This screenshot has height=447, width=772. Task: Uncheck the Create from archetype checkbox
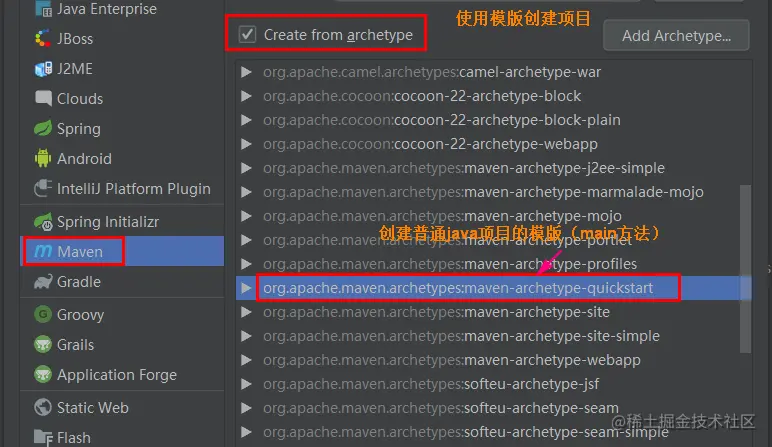247,34
